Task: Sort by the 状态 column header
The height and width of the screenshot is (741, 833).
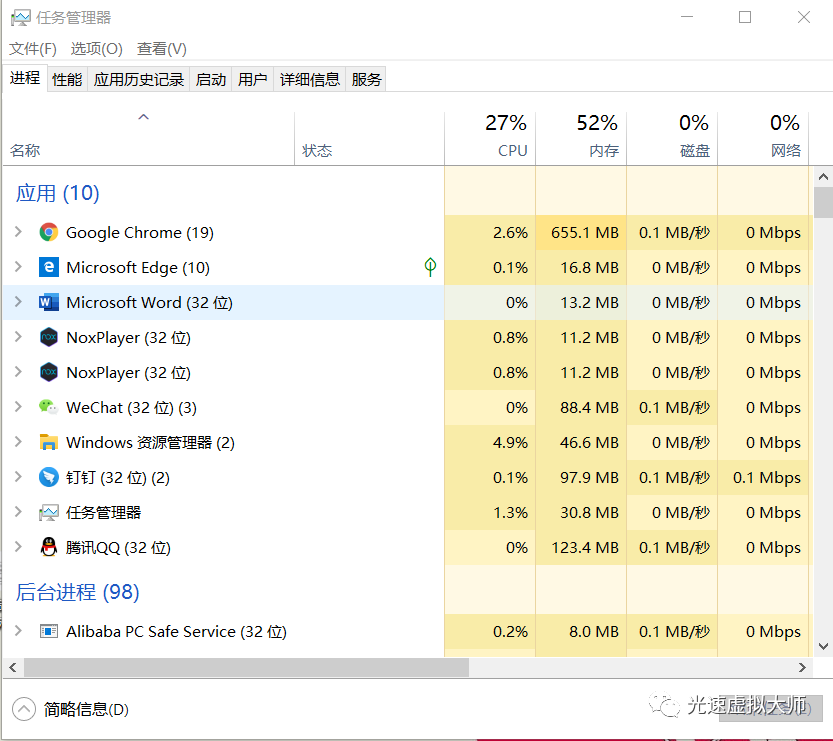Action: [369, 139]
